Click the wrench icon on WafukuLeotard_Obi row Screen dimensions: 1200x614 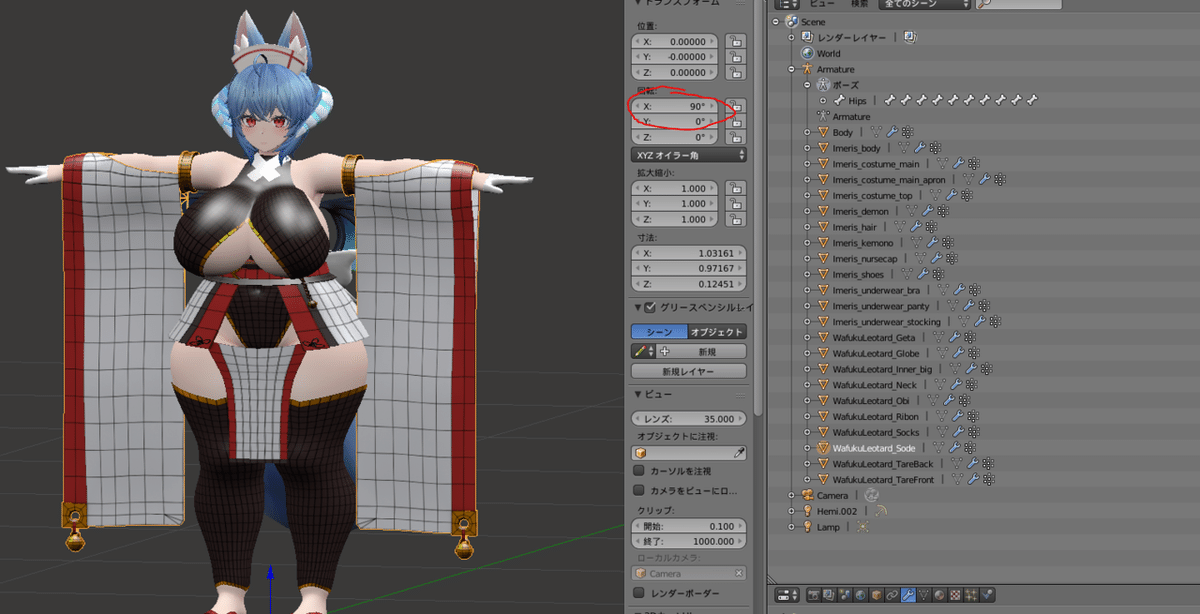949,400
